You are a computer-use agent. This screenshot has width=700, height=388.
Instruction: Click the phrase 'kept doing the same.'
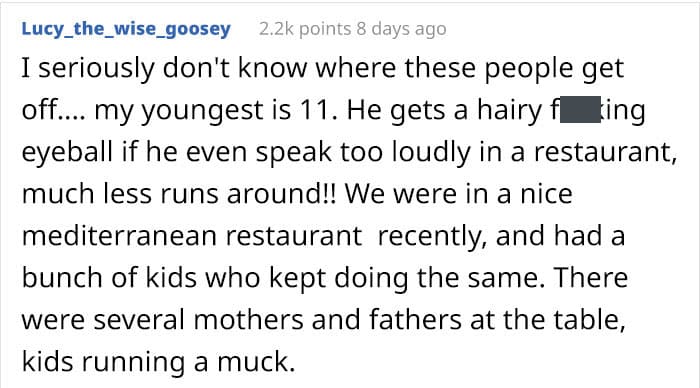click(407, 278)
